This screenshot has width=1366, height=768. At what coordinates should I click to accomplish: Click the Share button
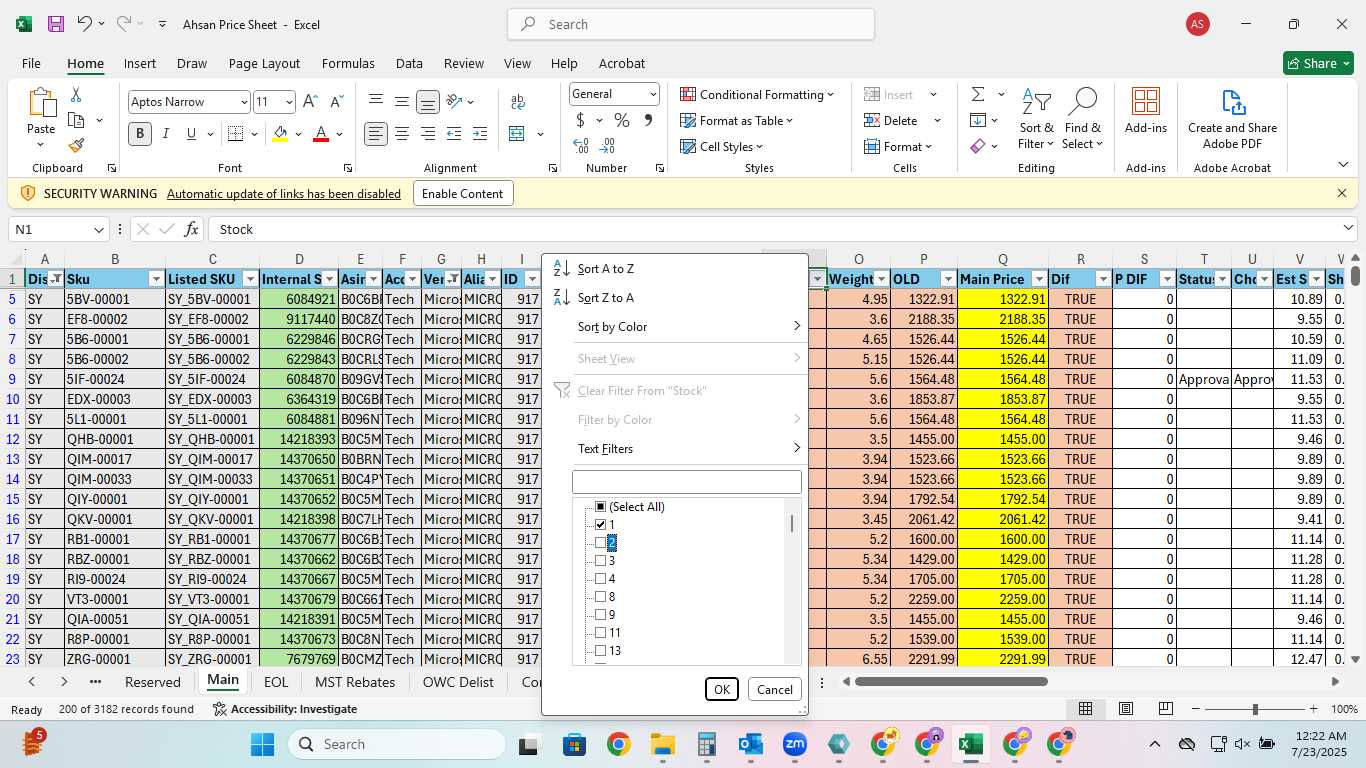pyautogui.click(x=1318, y=63)
